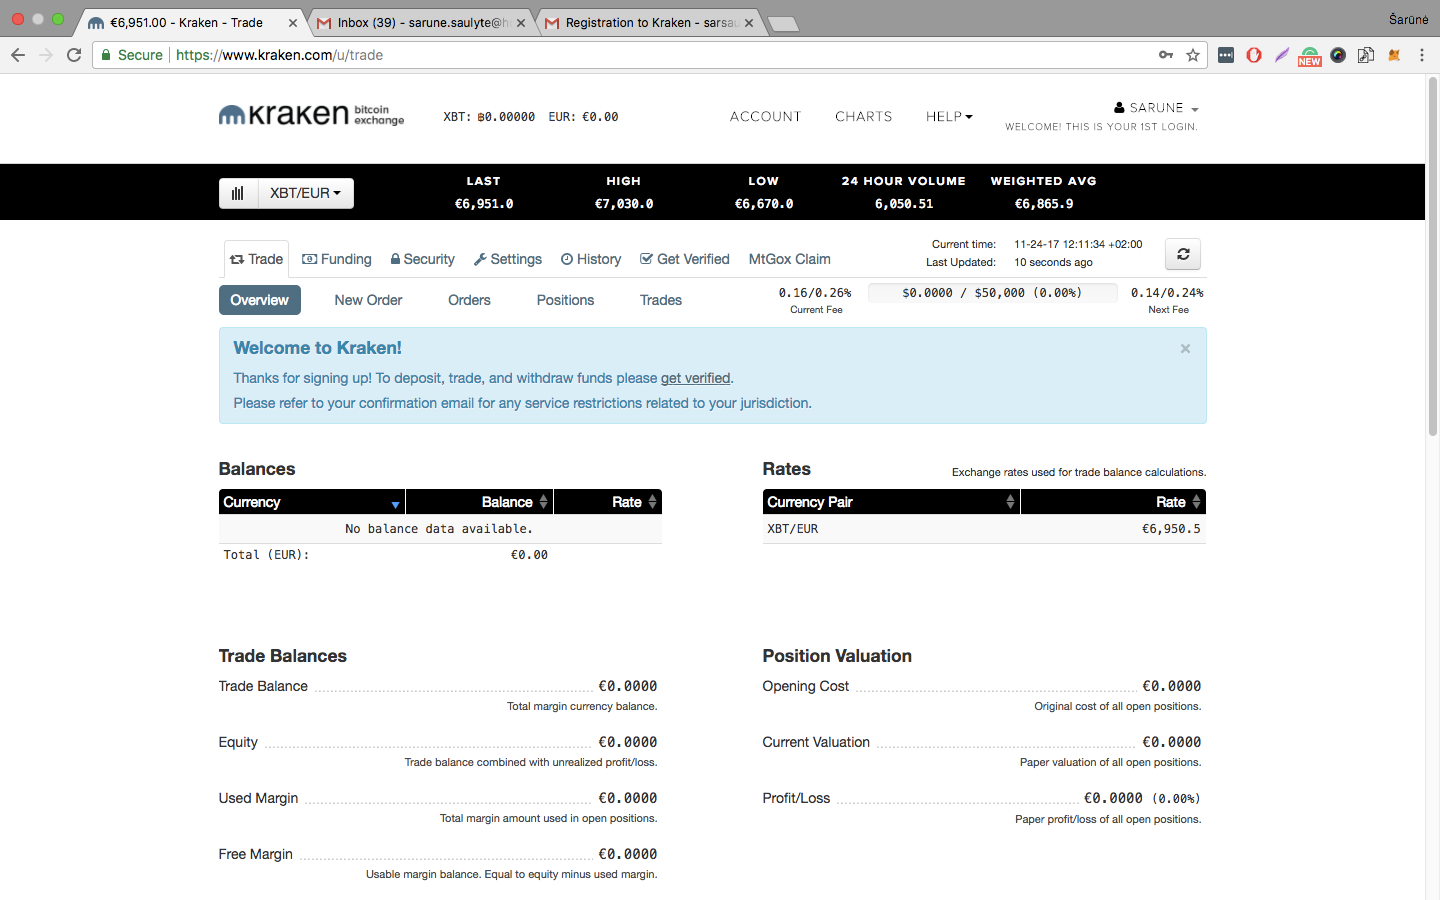1440x900 pixels.
Task: Expand the HELP dropdown menu
Action: click(949, 117)
